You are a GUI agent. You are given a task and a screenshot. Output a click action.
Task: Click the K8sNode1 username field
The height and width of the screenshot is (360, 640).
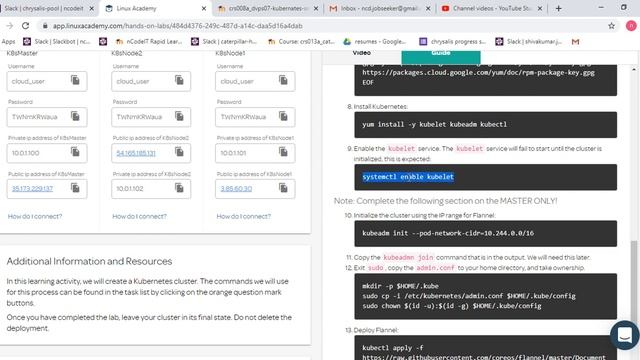(x=255, y=81)
